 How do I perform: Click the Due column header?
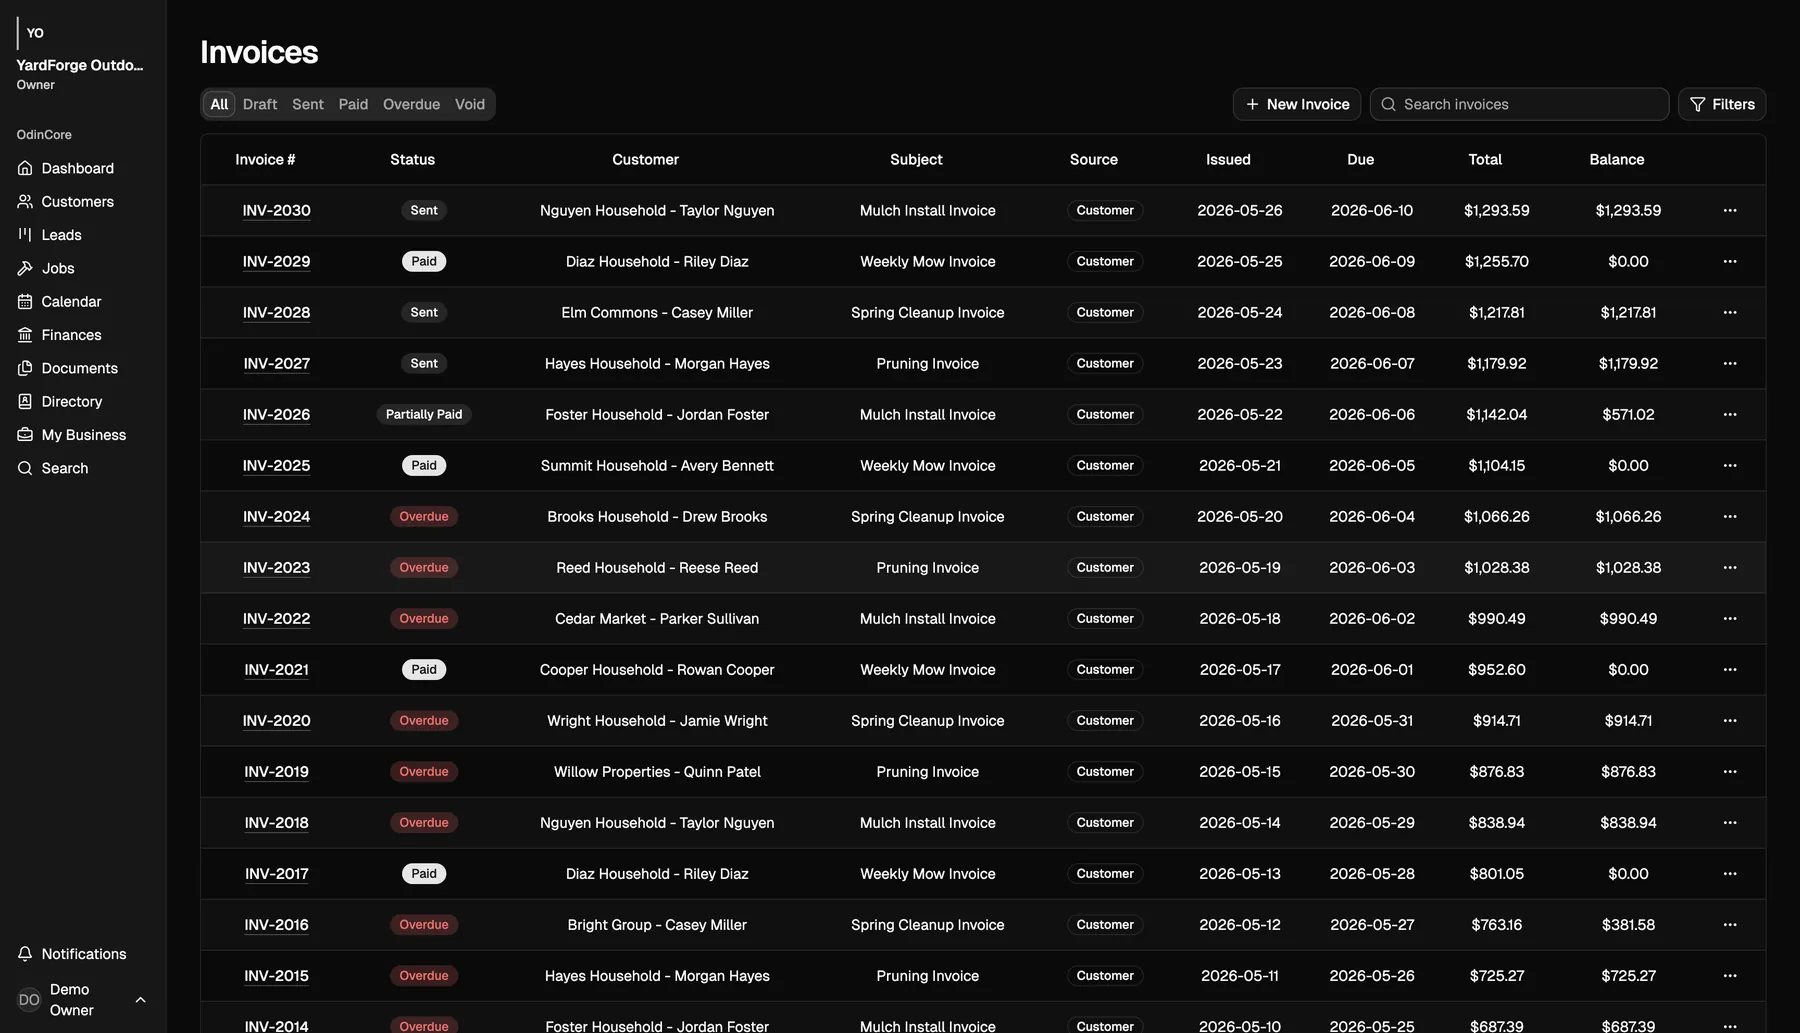pyautogui.click(x=1360, y=159)
